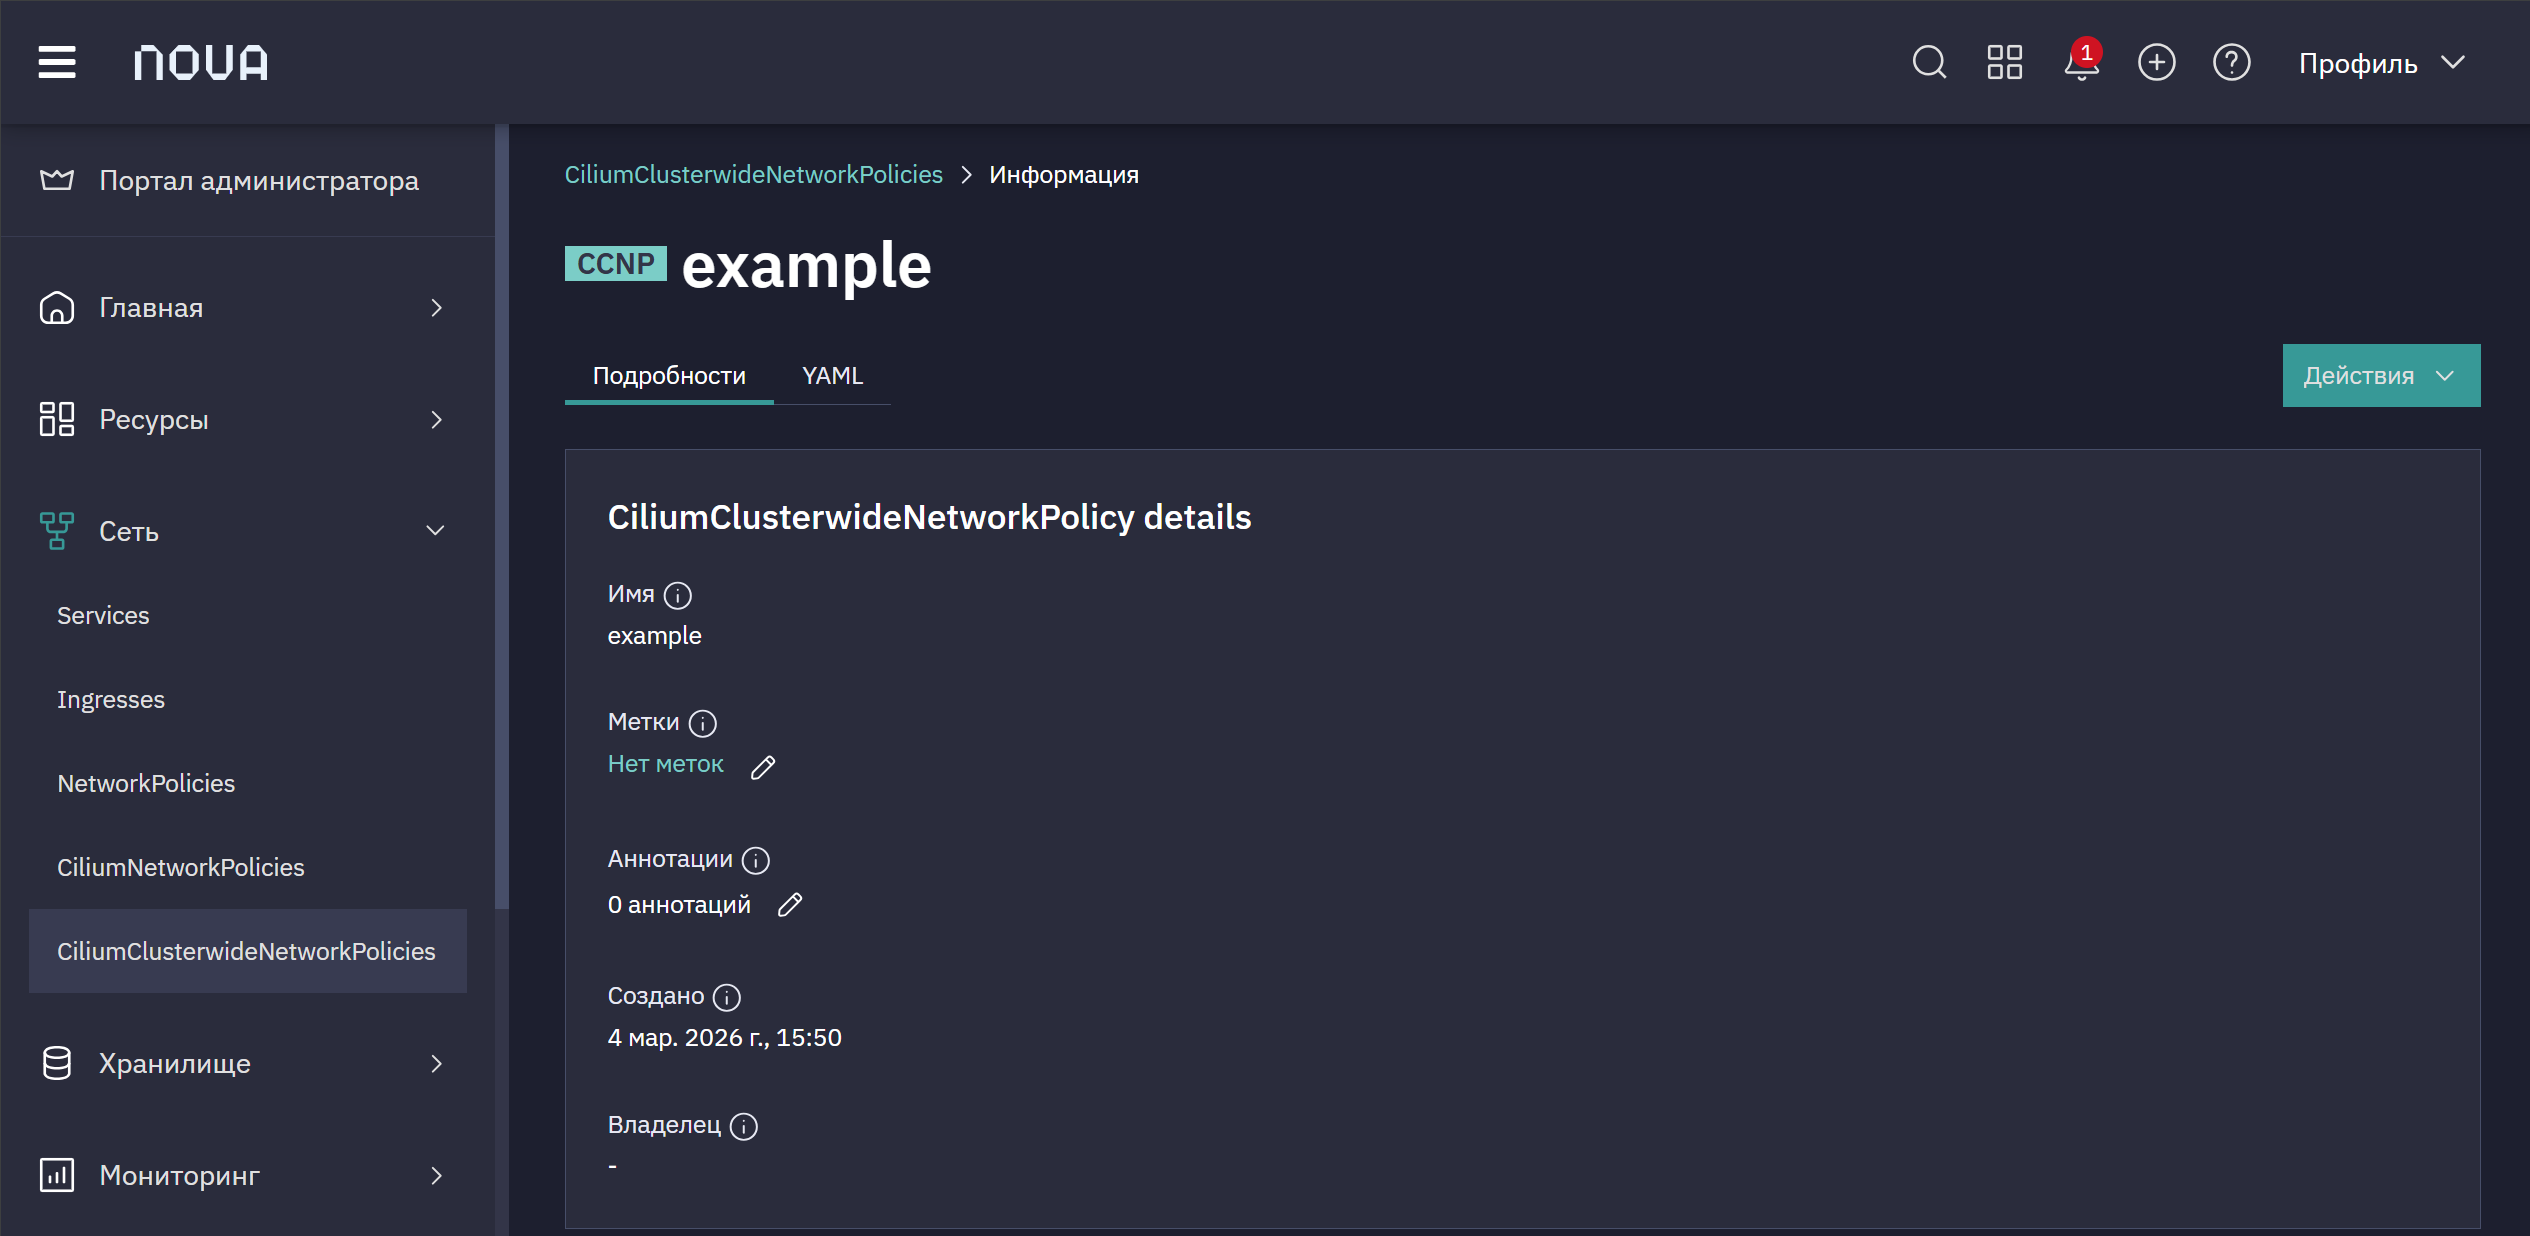Click the CiliumClusterwideNetworkPolicy details heading
Screen dimensions: 2530x1236
click(x=930, y=517)
